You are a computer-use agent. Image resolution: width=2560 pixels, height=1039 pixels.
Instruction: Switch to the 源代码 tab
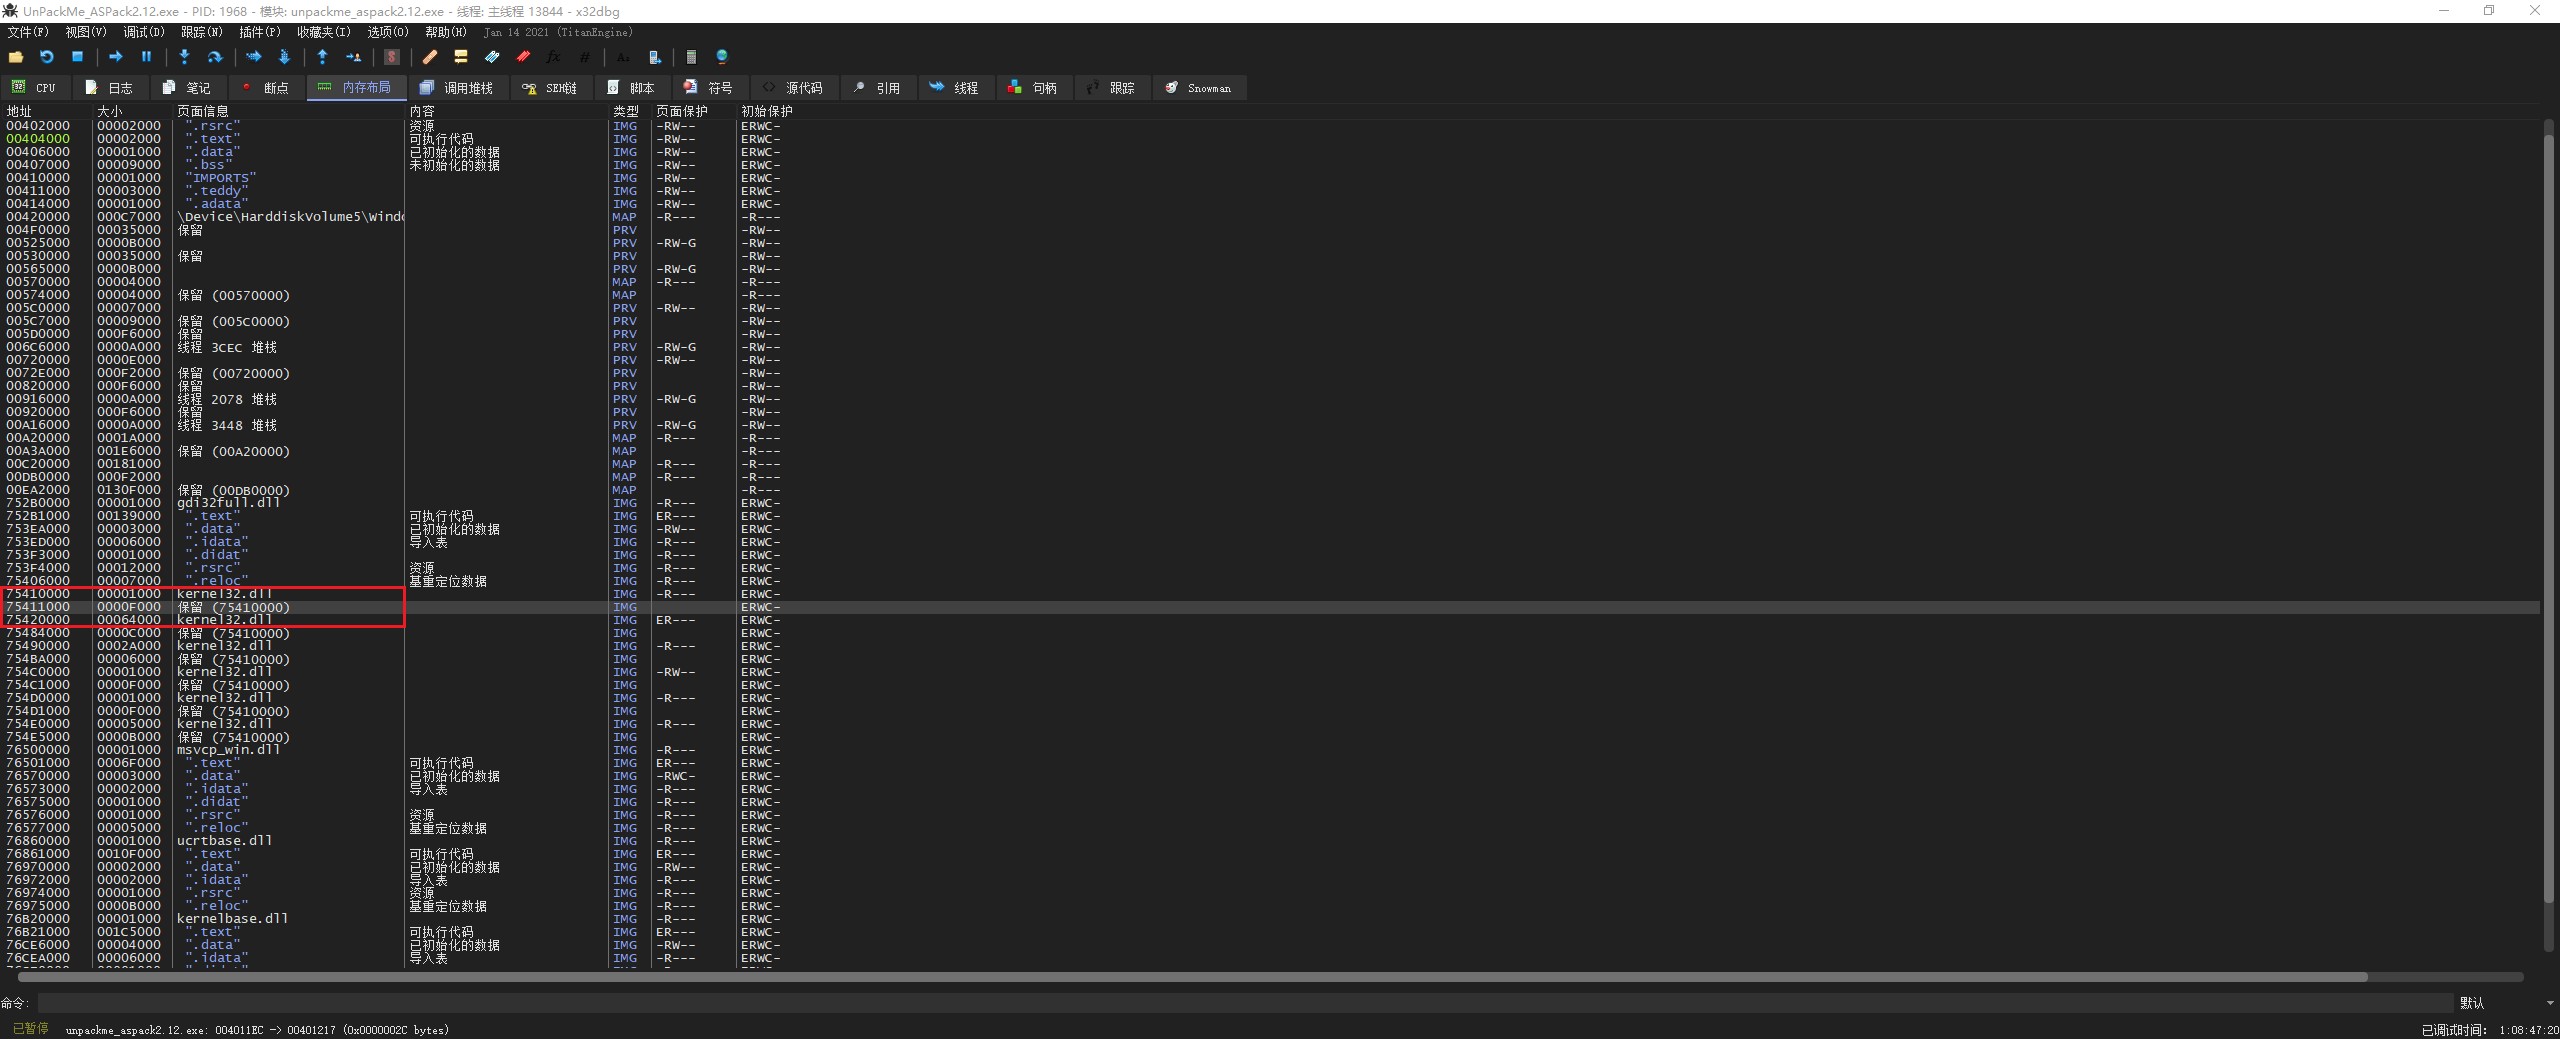793,88
